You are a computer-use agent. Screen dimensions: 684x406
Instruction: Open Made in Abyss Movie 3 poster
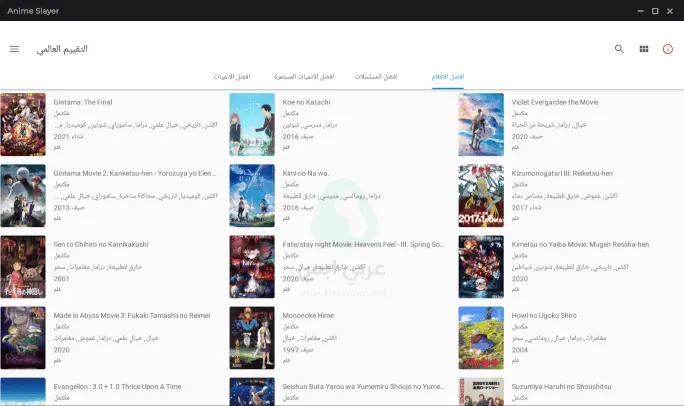[x=23, y=338]
